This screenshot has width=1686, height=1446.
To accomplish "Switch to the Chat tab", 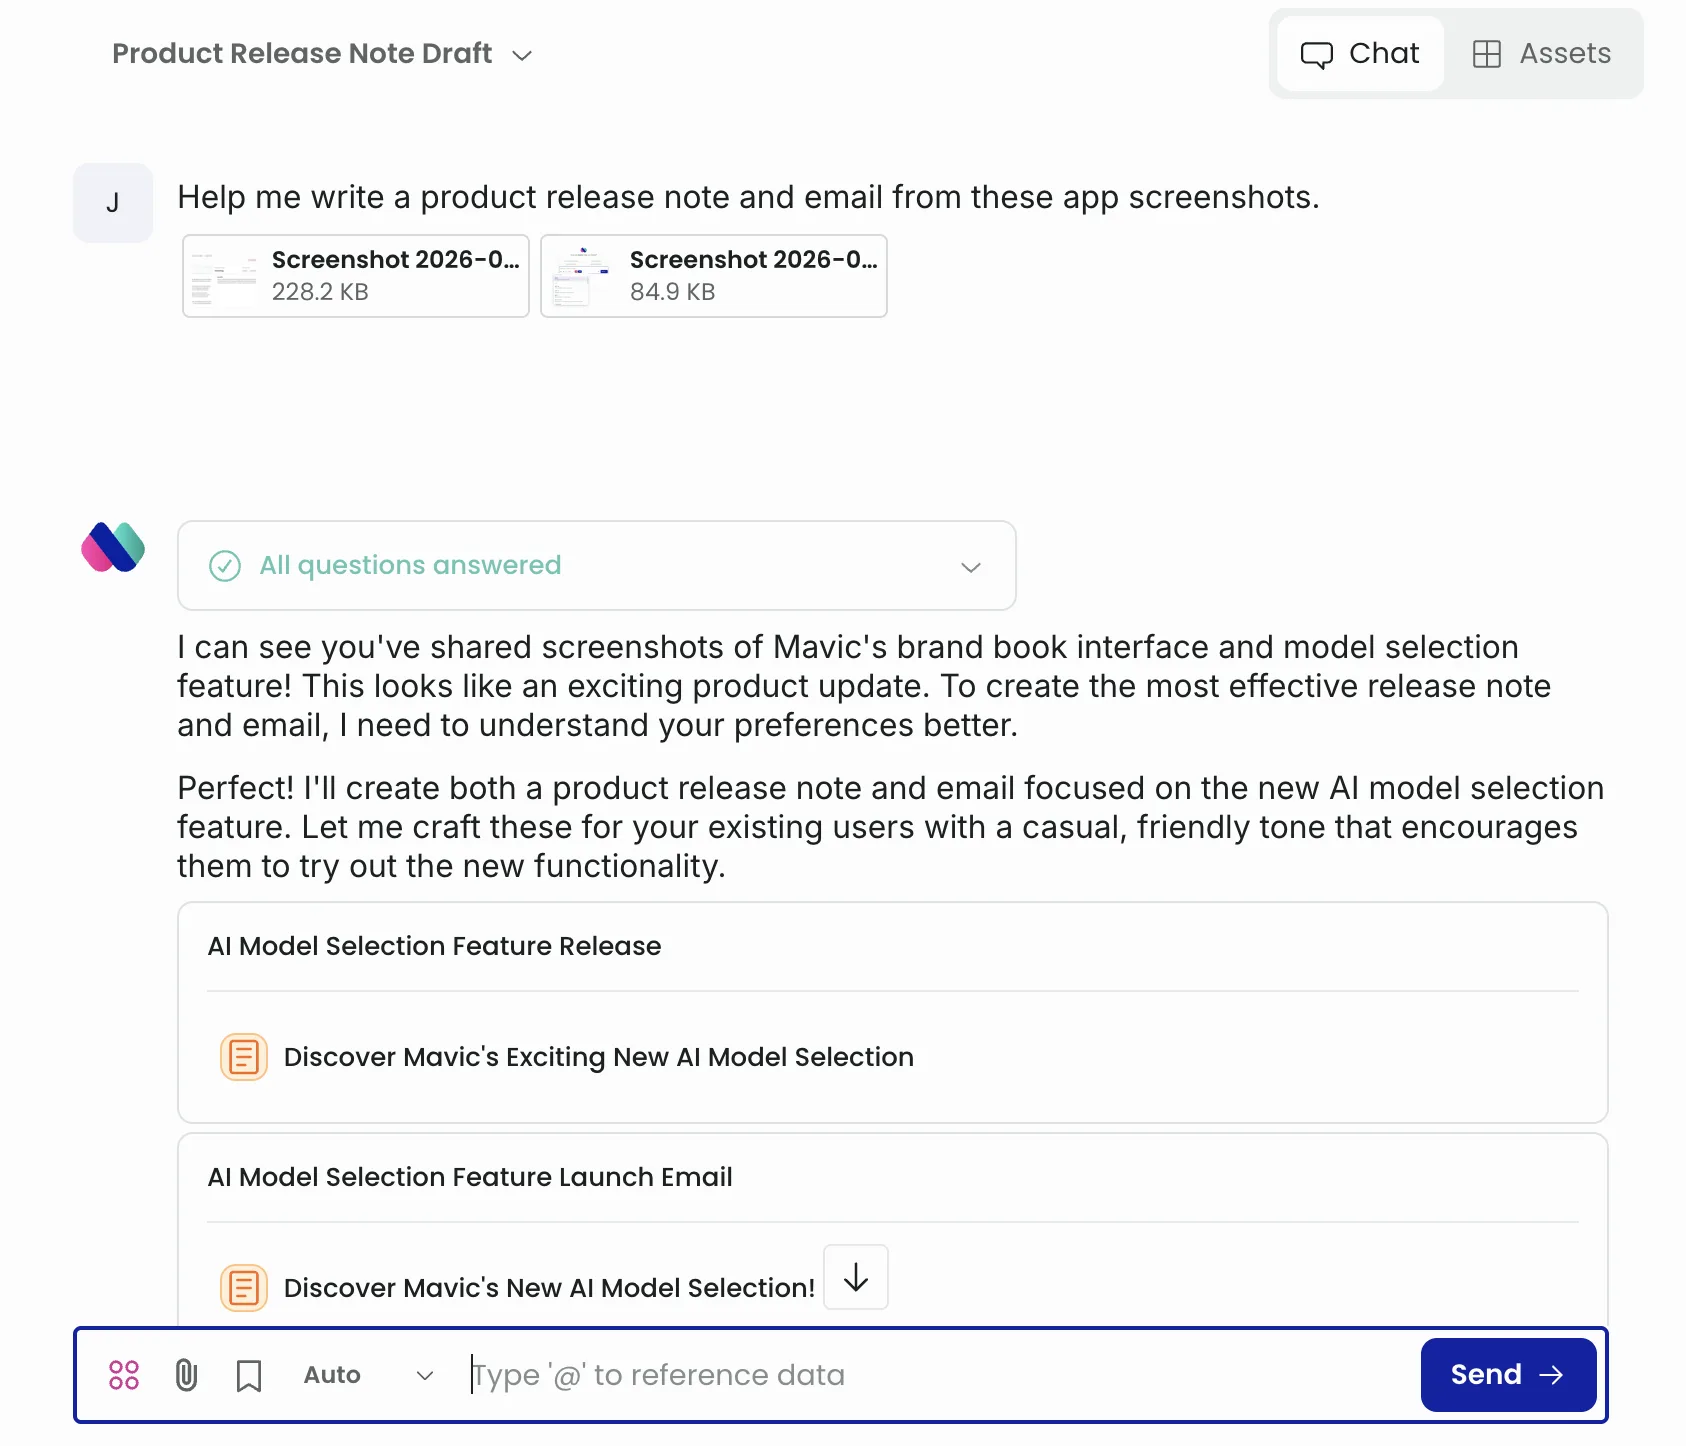I will point(1360,54).
